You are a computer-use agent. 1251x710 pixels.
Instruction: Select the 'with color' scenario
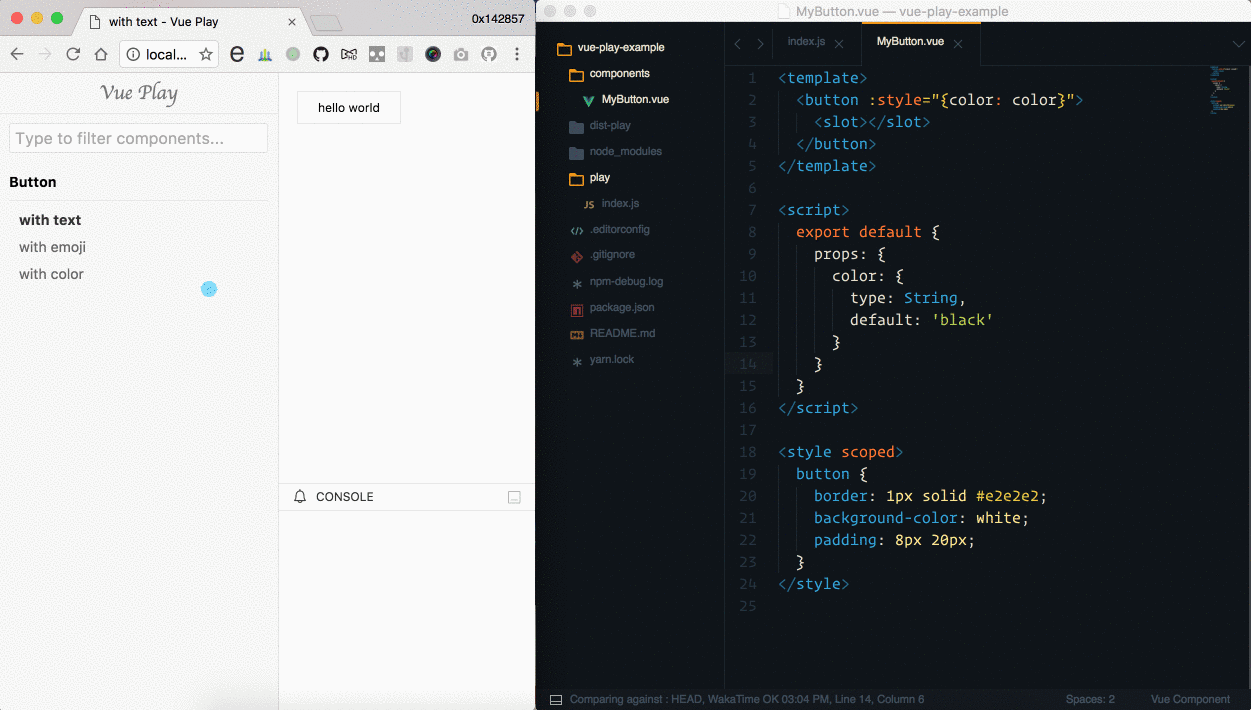click(x=50, y=274)
